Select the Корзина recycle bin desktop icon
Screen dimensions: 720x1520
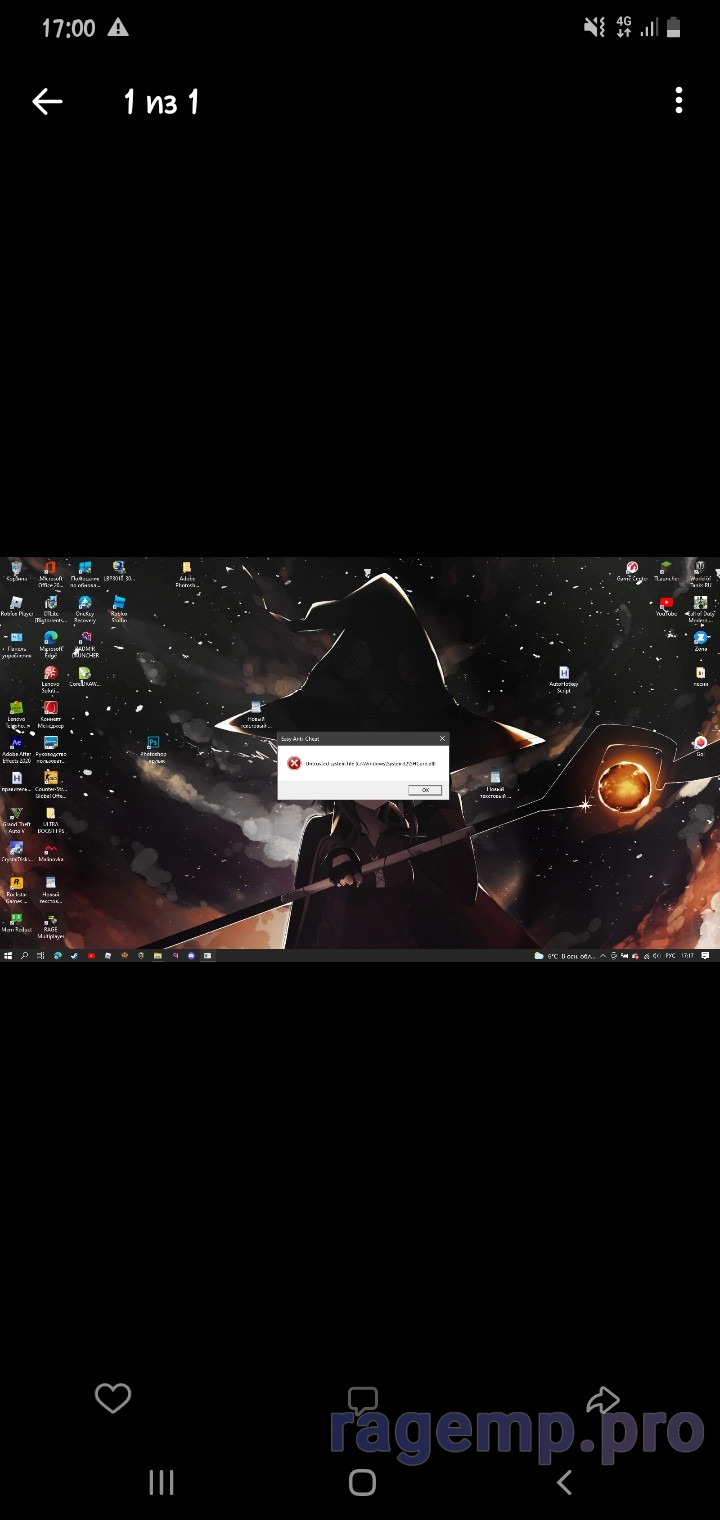pos(17,572)
